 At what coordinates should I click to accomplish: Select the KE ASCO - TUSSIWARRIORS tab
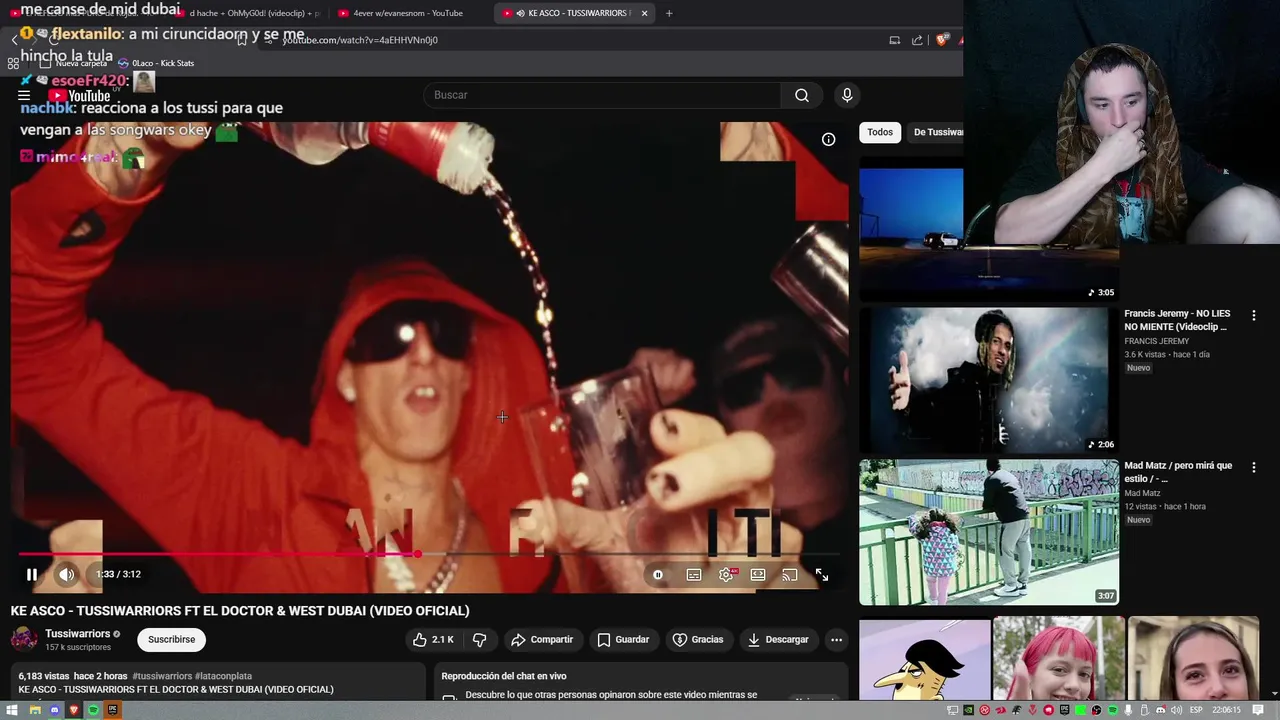(575, 13)
